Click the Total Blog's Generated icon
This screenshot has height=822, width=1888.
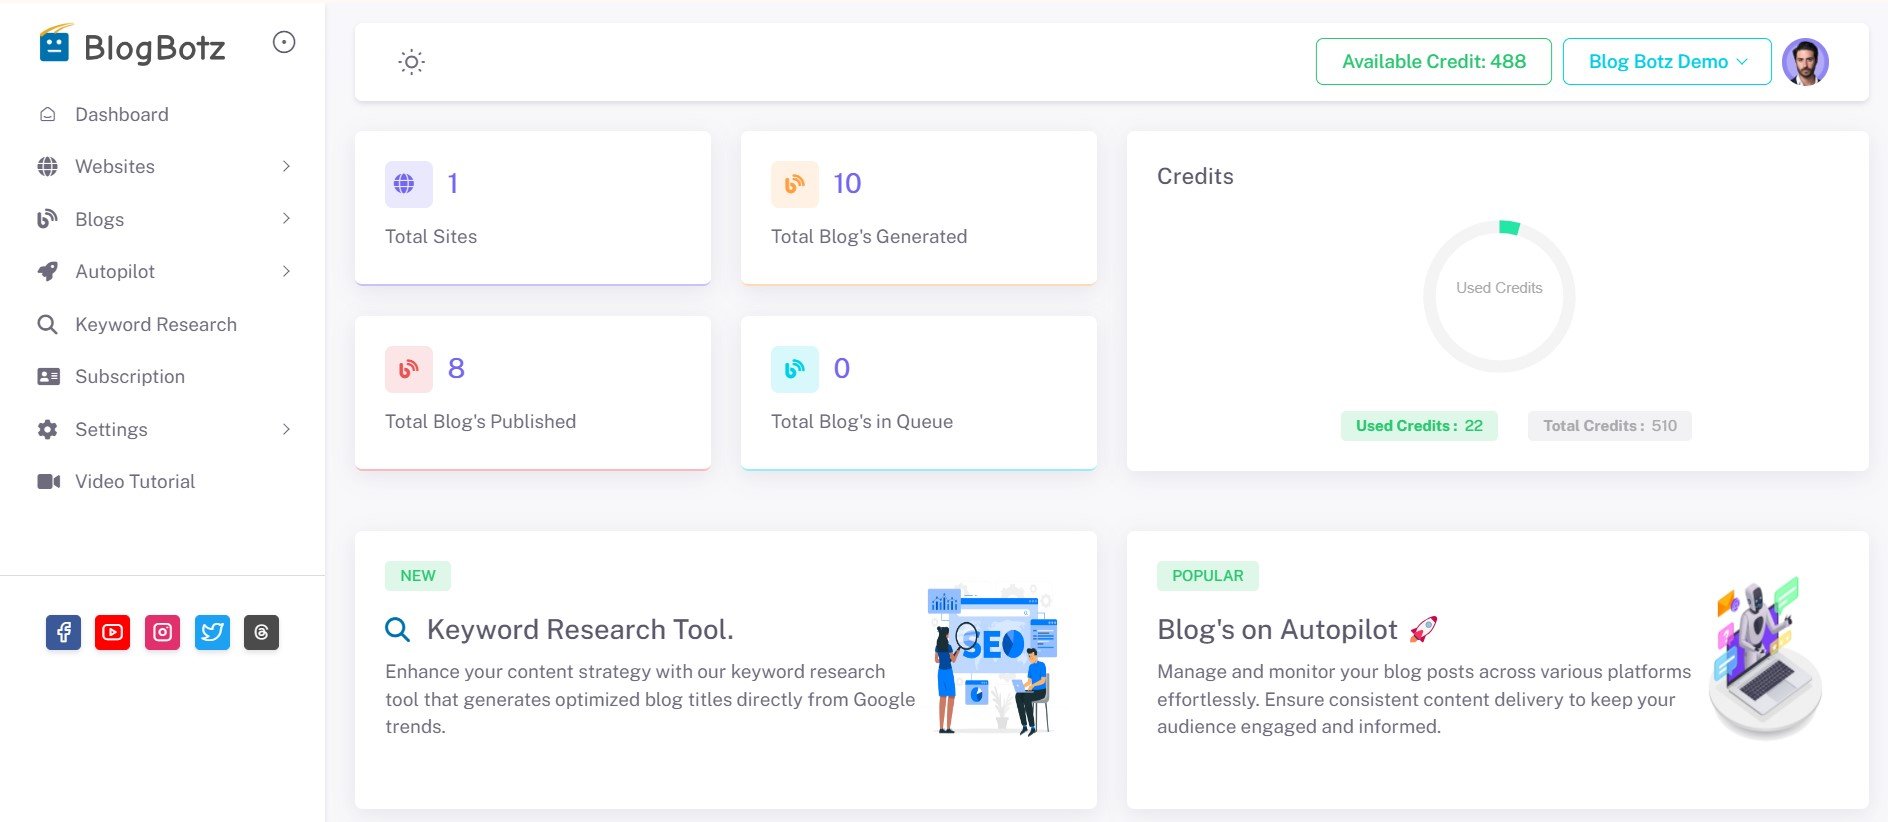pyautogui.click(x=794, y=184)
